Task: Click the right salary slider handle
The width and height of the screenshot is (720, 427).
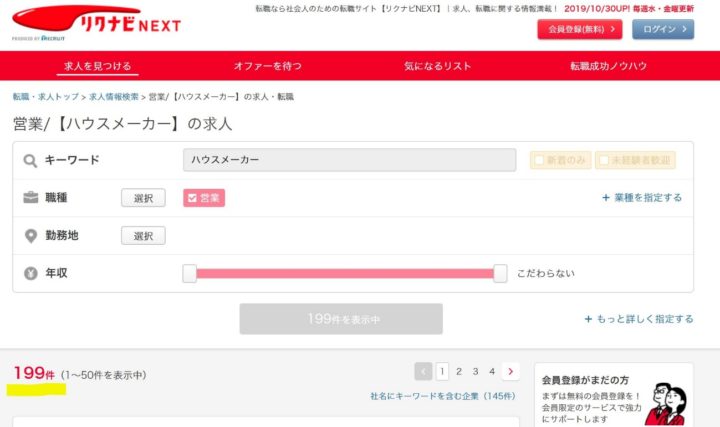Action: (x=500, y=273)
